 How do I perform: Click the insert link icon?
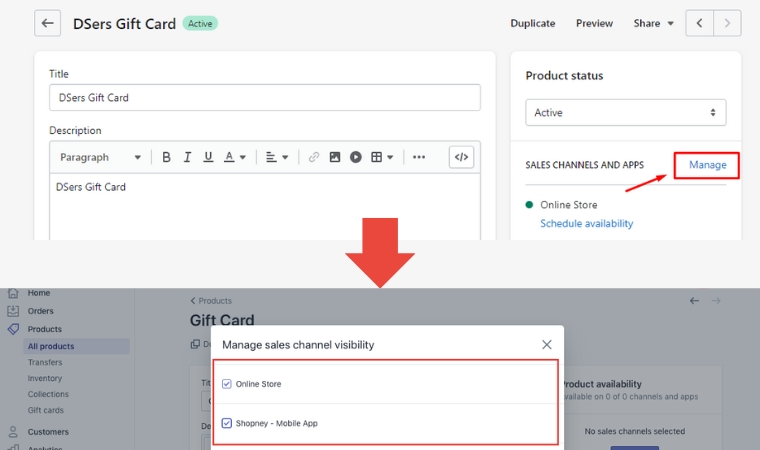point(314,157)
